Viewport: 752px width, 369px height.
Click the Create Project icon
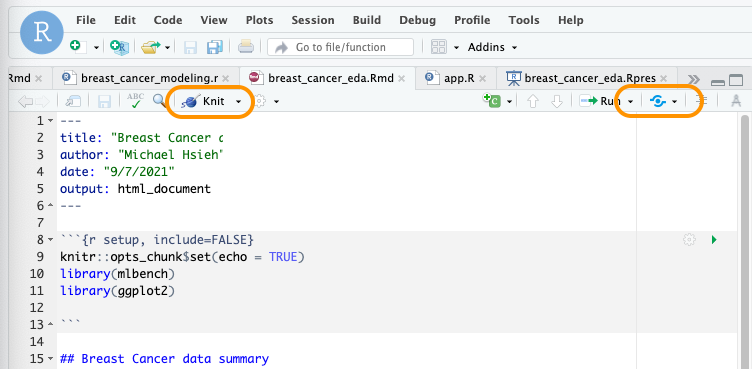click(x=118, y=47)
